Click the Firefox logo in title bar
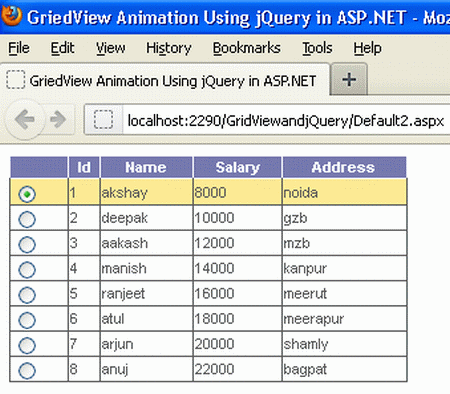 click(11, 16)
